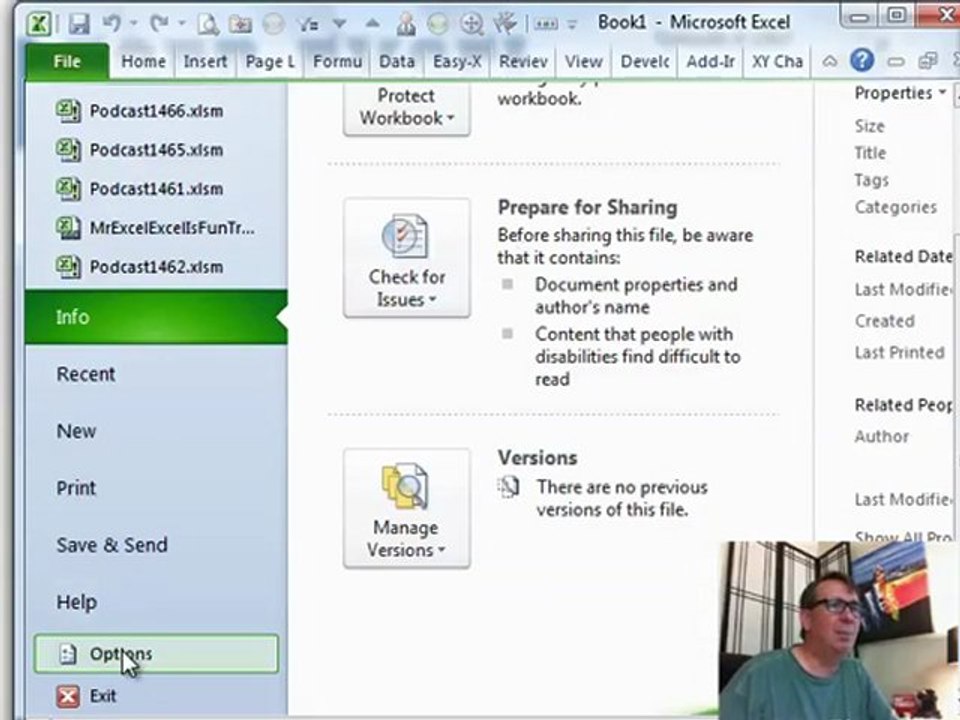Open the XY Chart tab
This screenshot has height=720, width=960.
click(x=777, y=61)
